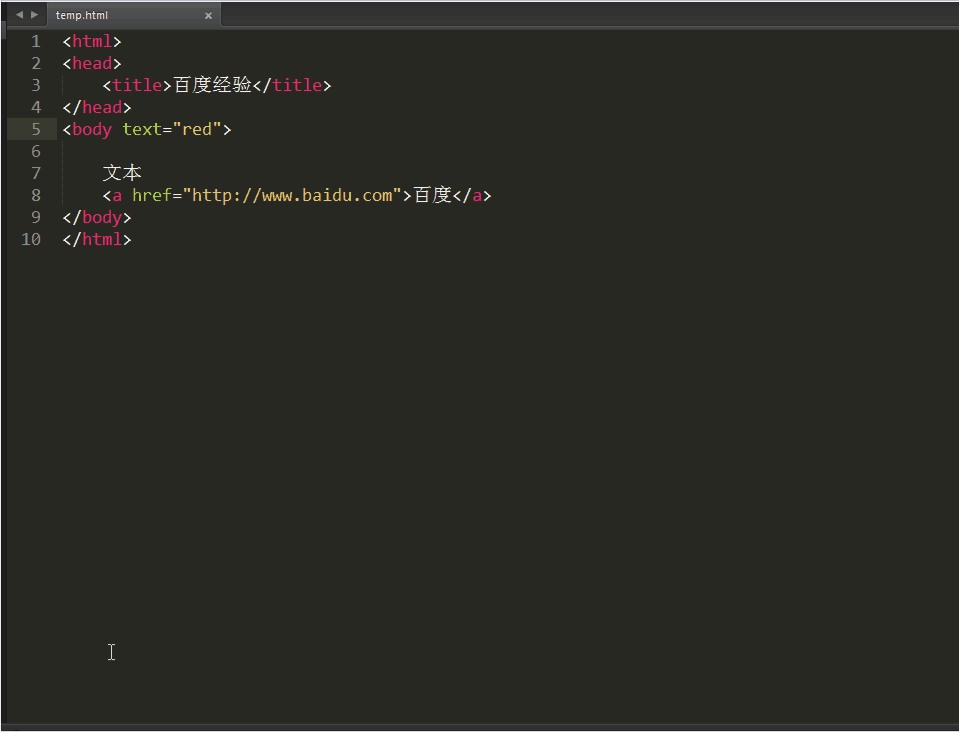Click line number 5 in gutter
959x732 pixels.
36,130
